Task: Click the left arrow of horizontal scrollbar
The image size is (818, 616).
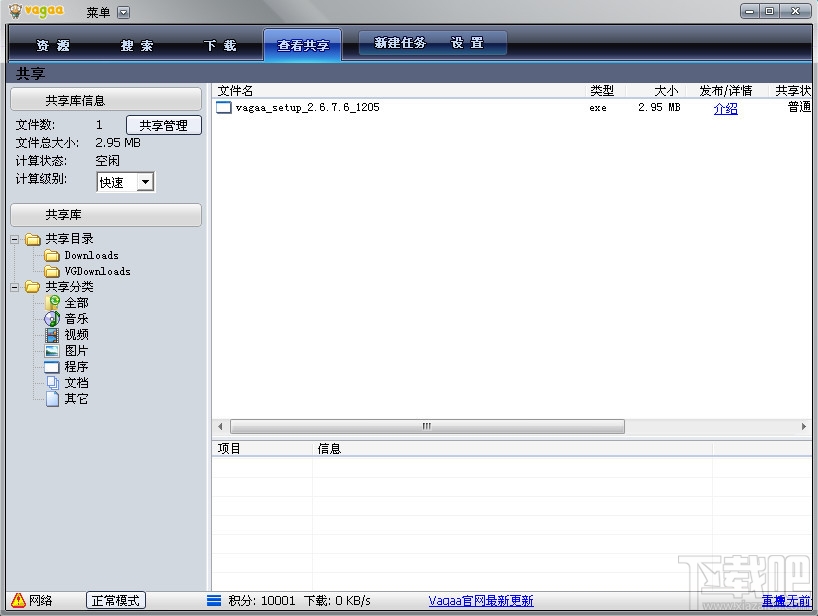Action: [x=220, y=427]
